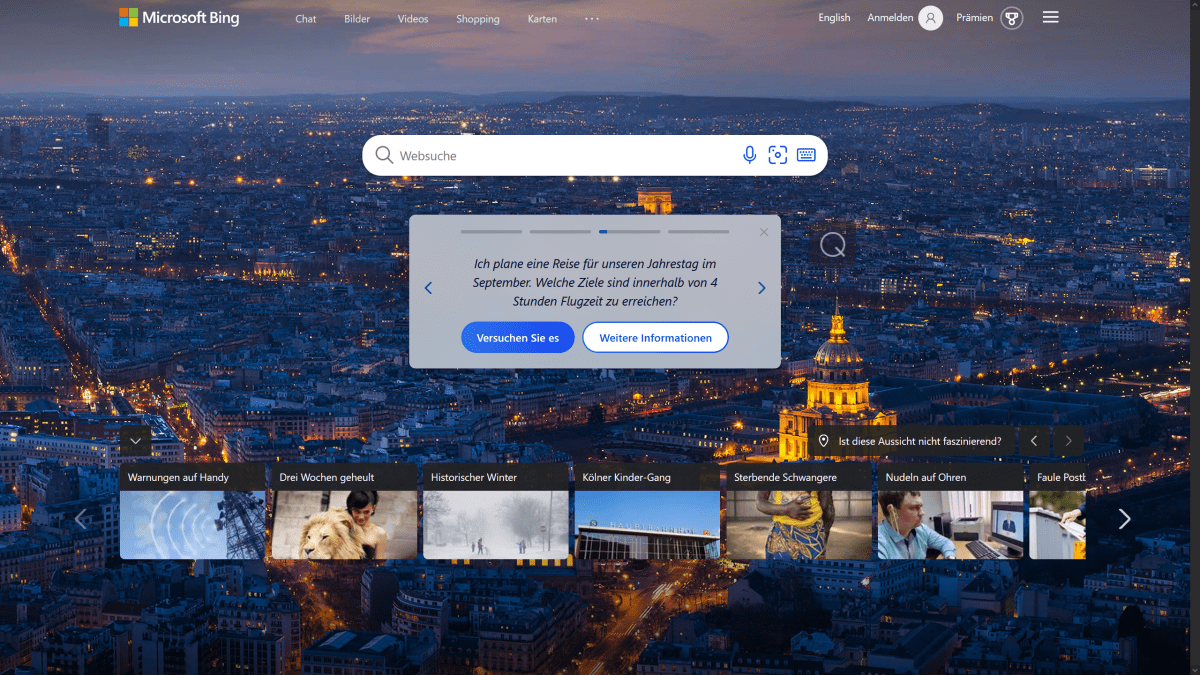
Task: Show next chat prompt suggestion
Action: tap(761, 288)
